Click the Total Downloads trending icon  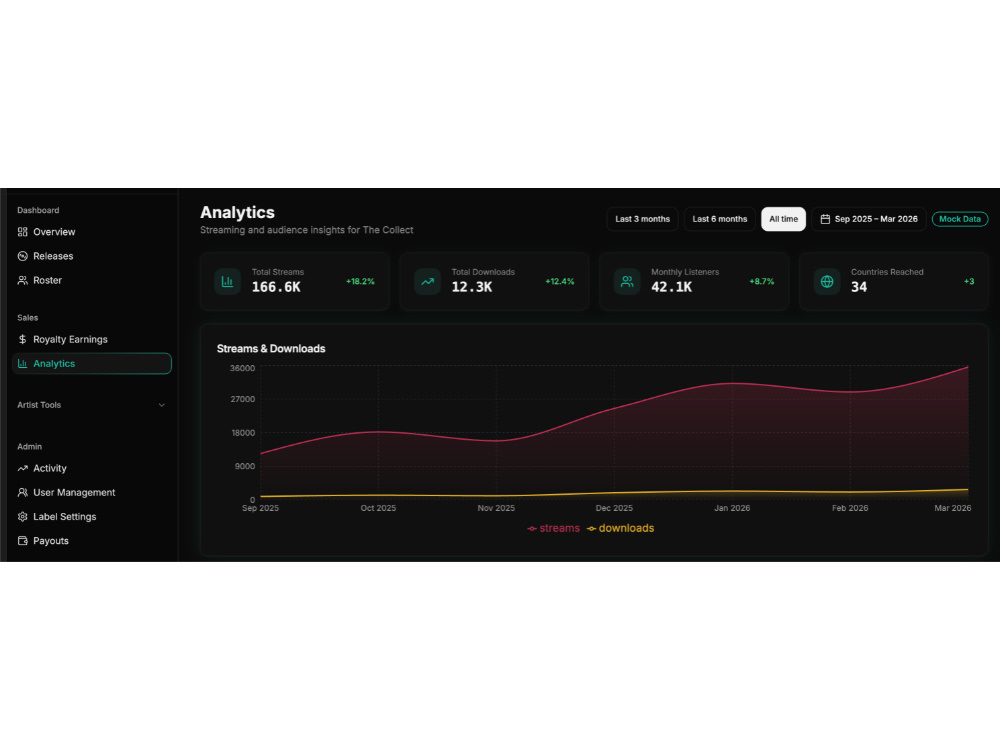click(x=427, y=281)
